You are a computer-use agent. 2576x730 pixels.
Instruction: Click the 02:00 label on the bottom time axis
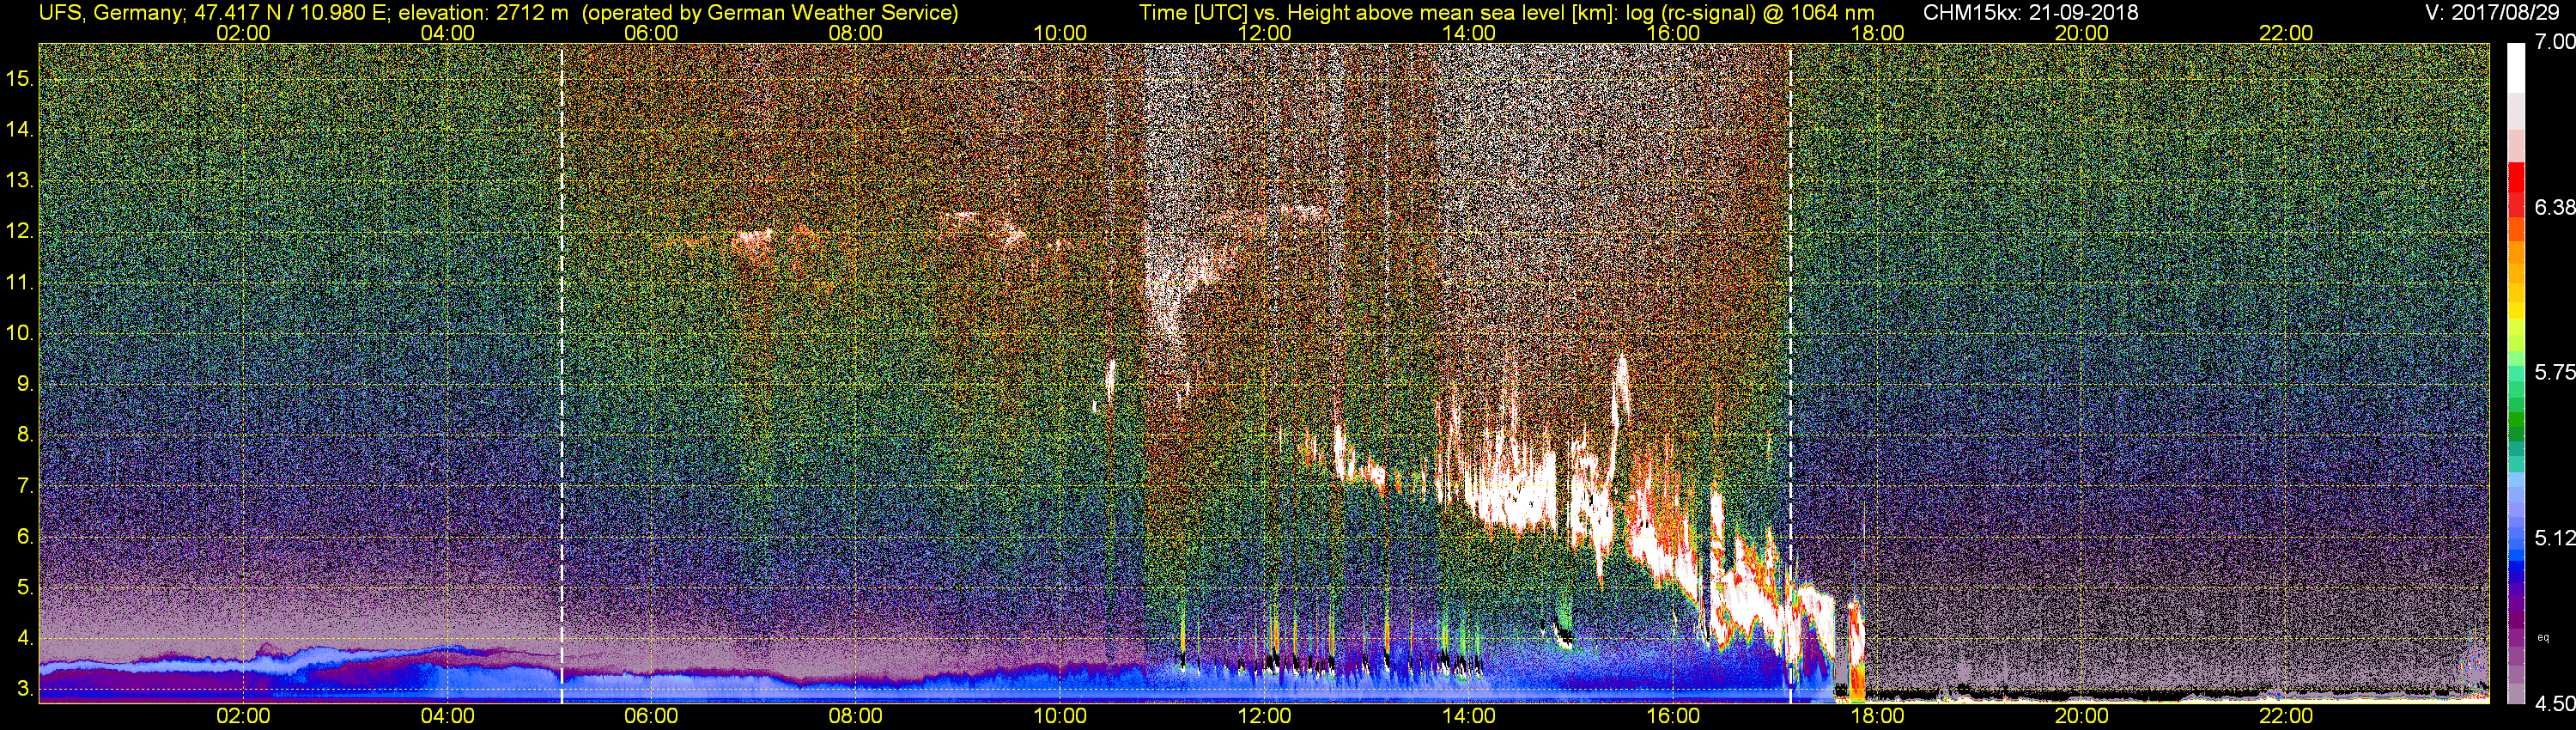point(243,716)
